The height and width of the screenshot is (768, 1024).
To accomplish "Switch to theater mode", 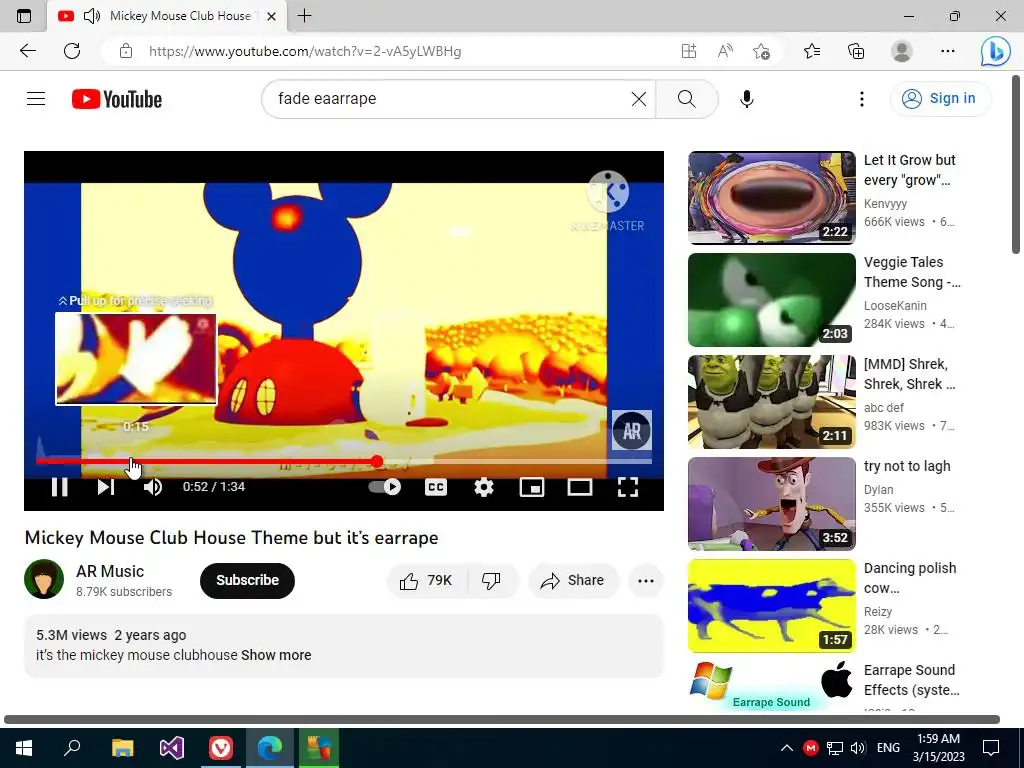I will (x=580, y=487).
